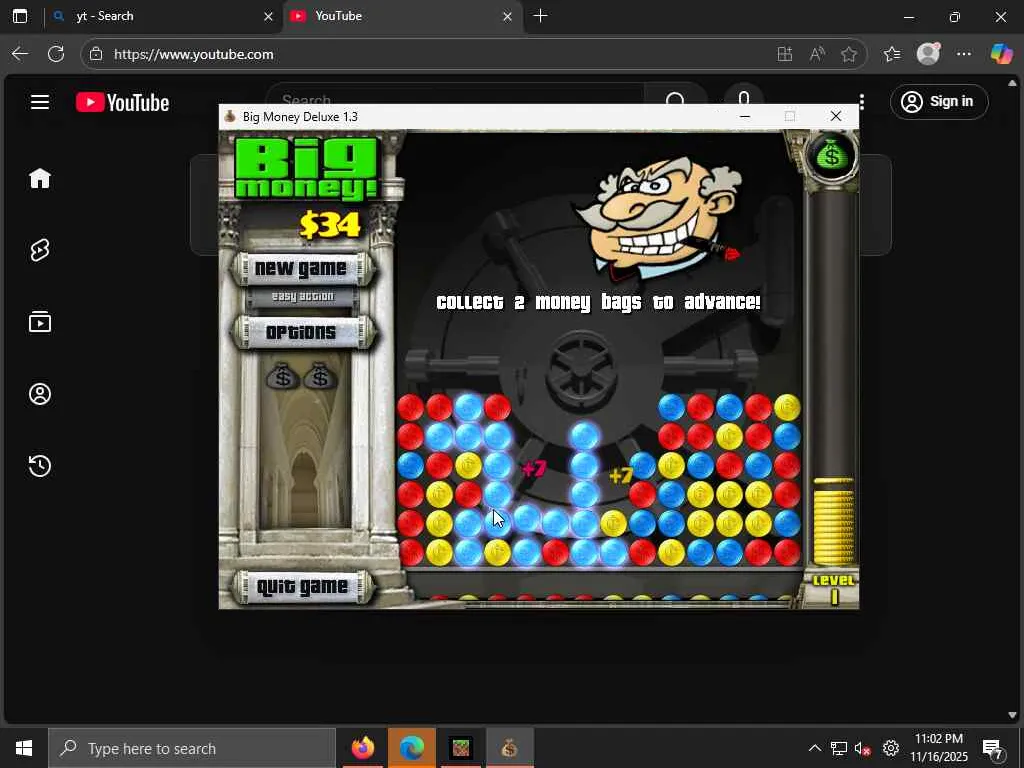Open the You page in YouTube sidebar

pyautogui.click(x=40, y=394)
